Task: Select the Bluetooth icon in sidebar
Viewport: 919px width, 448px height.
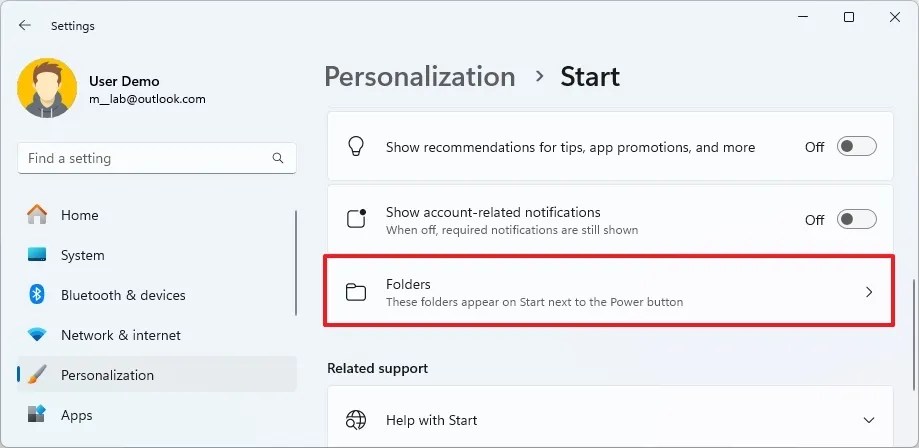Action: (37, 294)
